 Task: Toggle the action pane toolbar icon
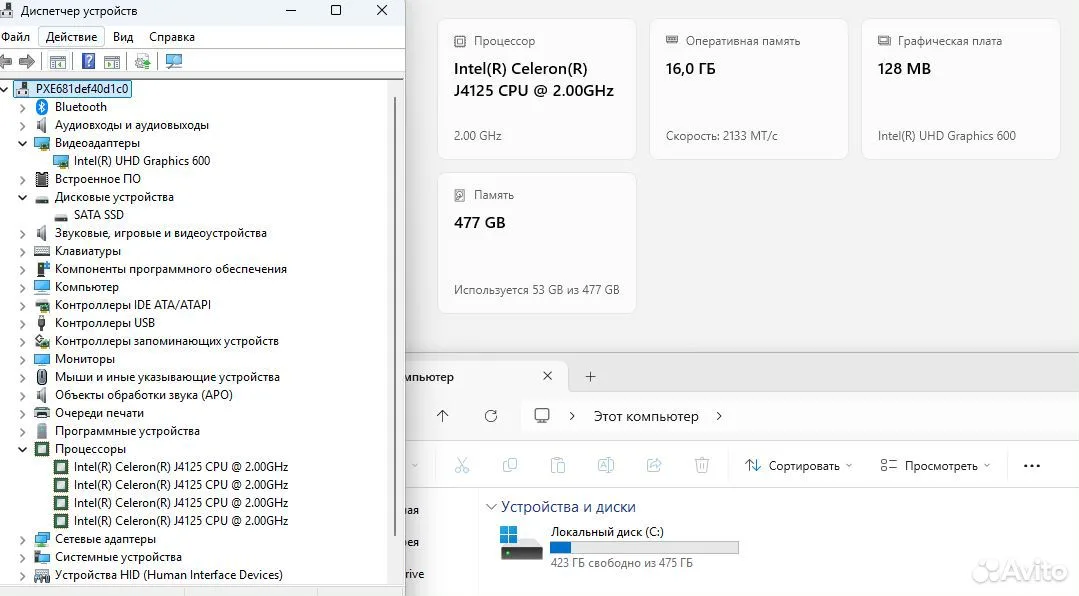click(111, 62)
